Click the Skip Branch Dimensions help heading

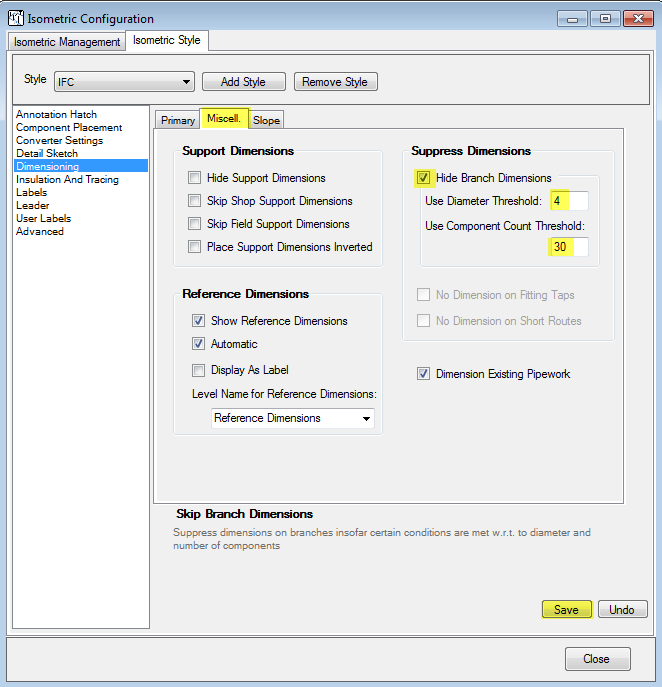tap(244, 513)
